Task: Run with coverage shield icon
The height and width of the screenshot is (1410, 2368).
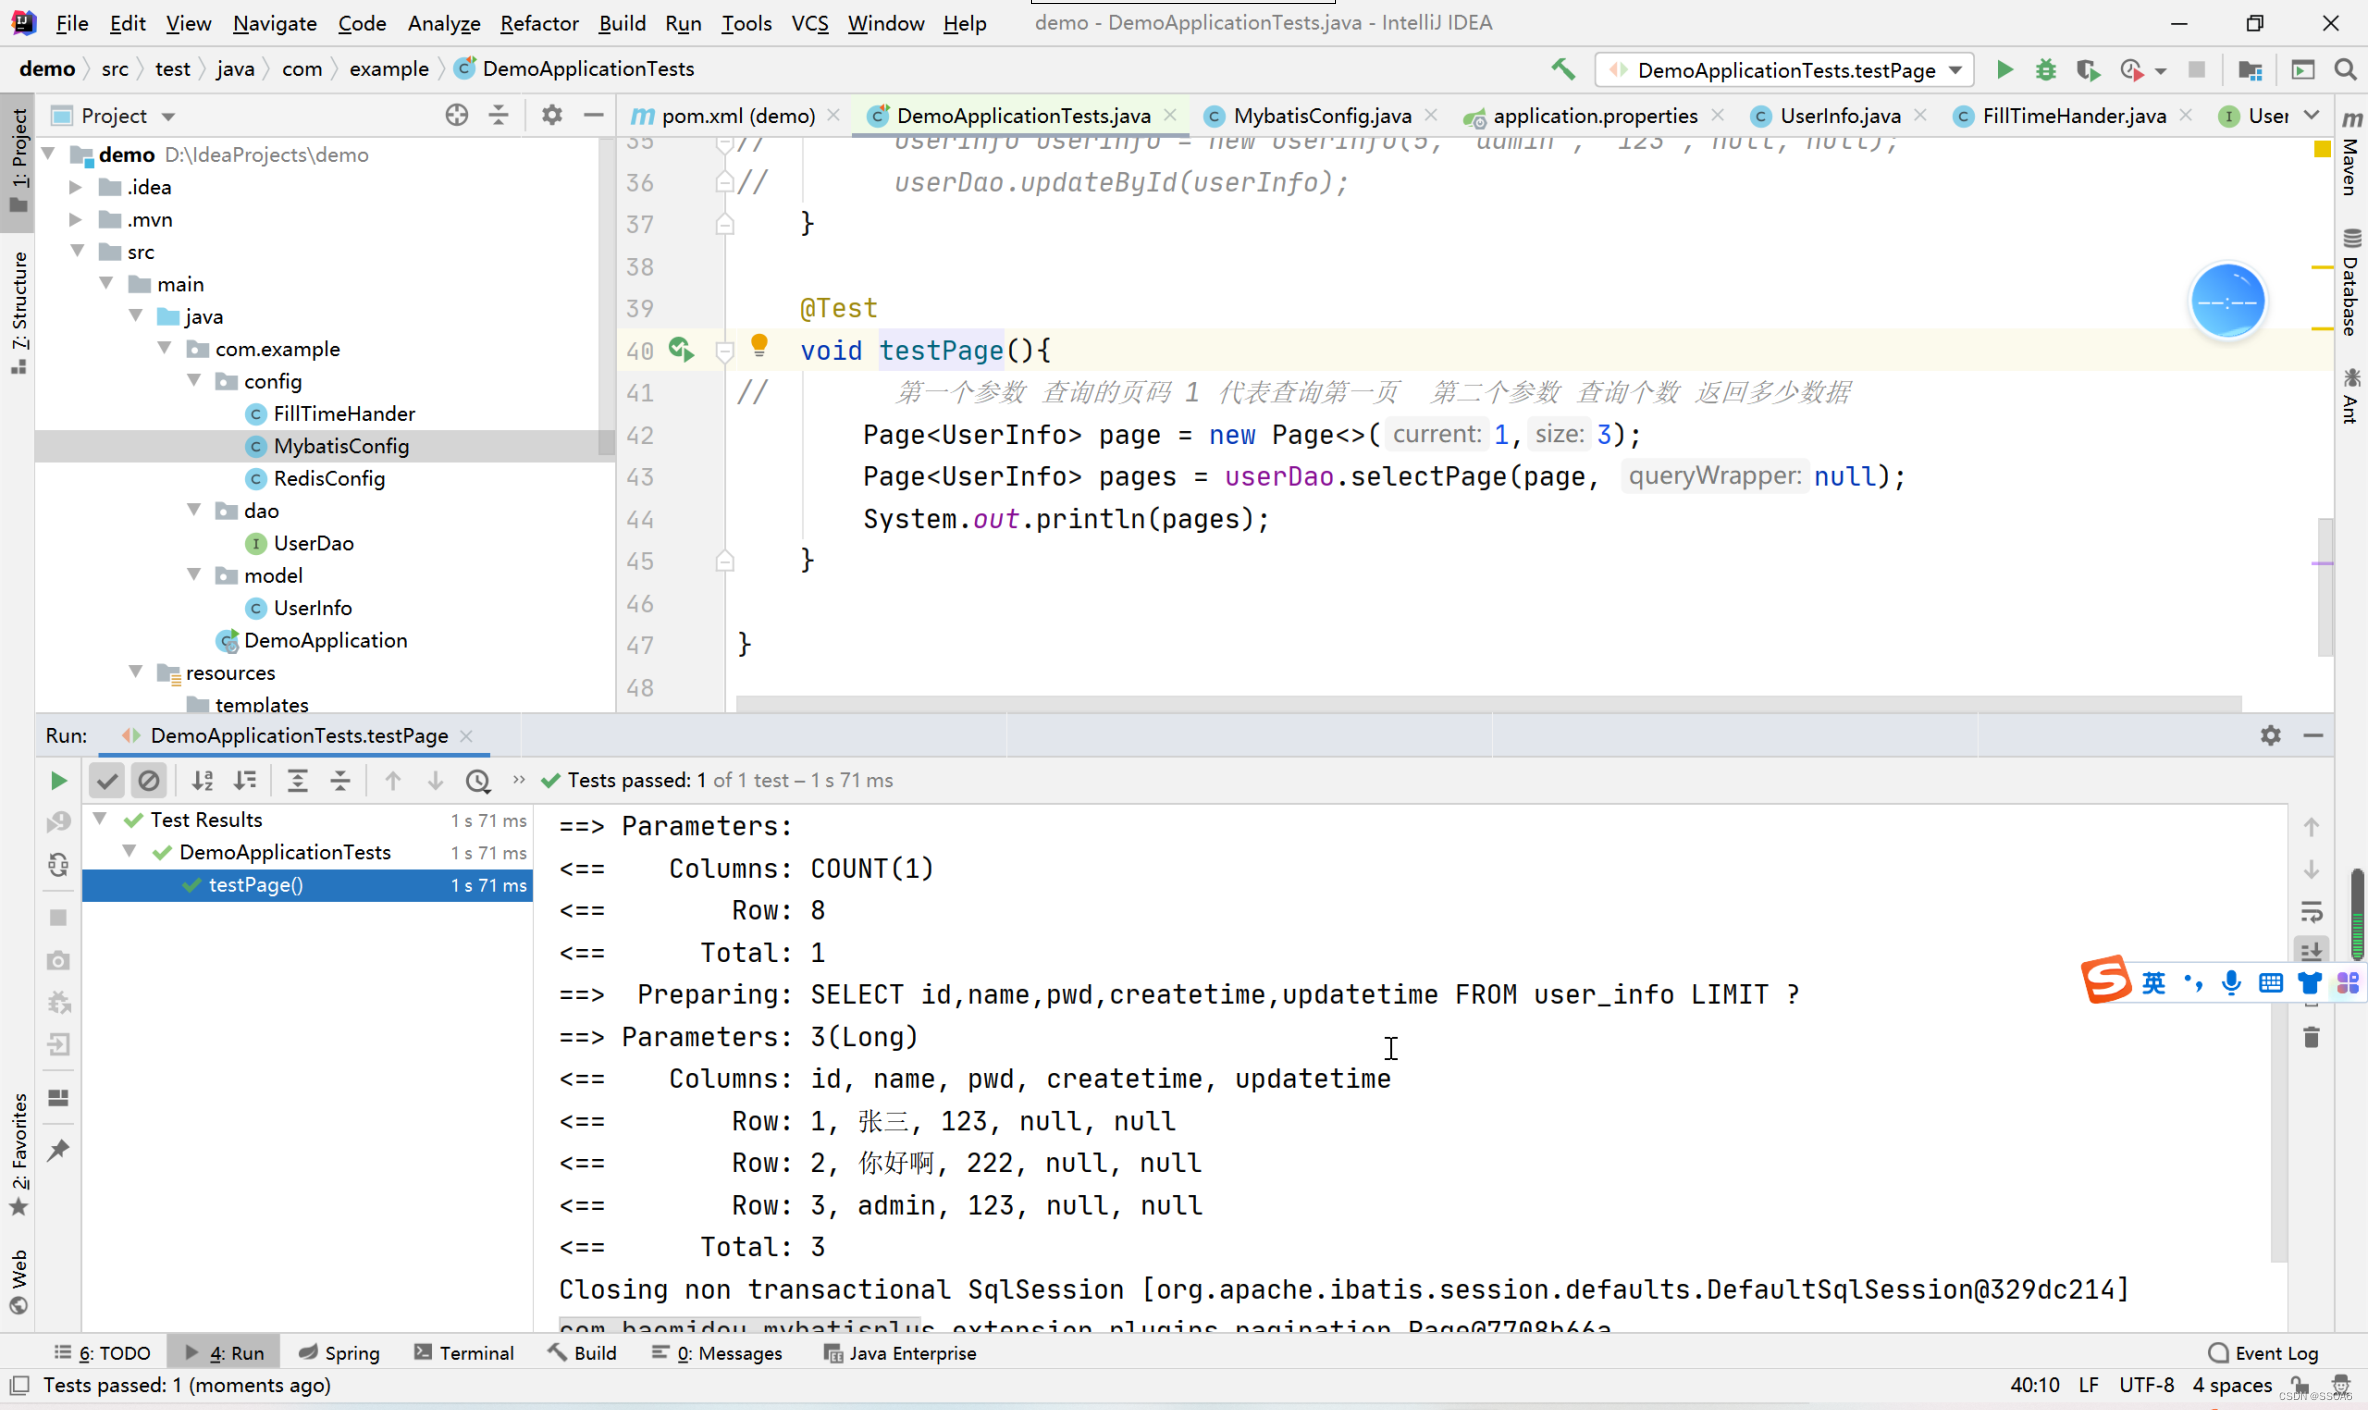Action: (2088, 69)
